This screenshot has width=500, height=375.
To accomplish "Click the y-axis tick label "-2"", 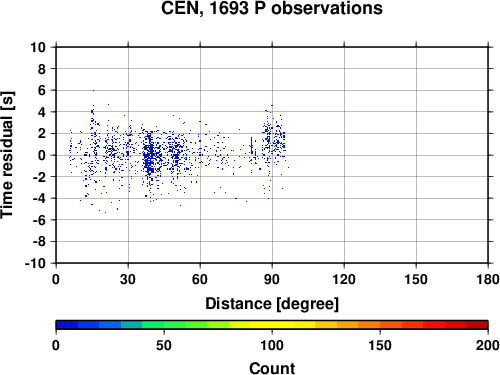I will click(x=39, y=177).
